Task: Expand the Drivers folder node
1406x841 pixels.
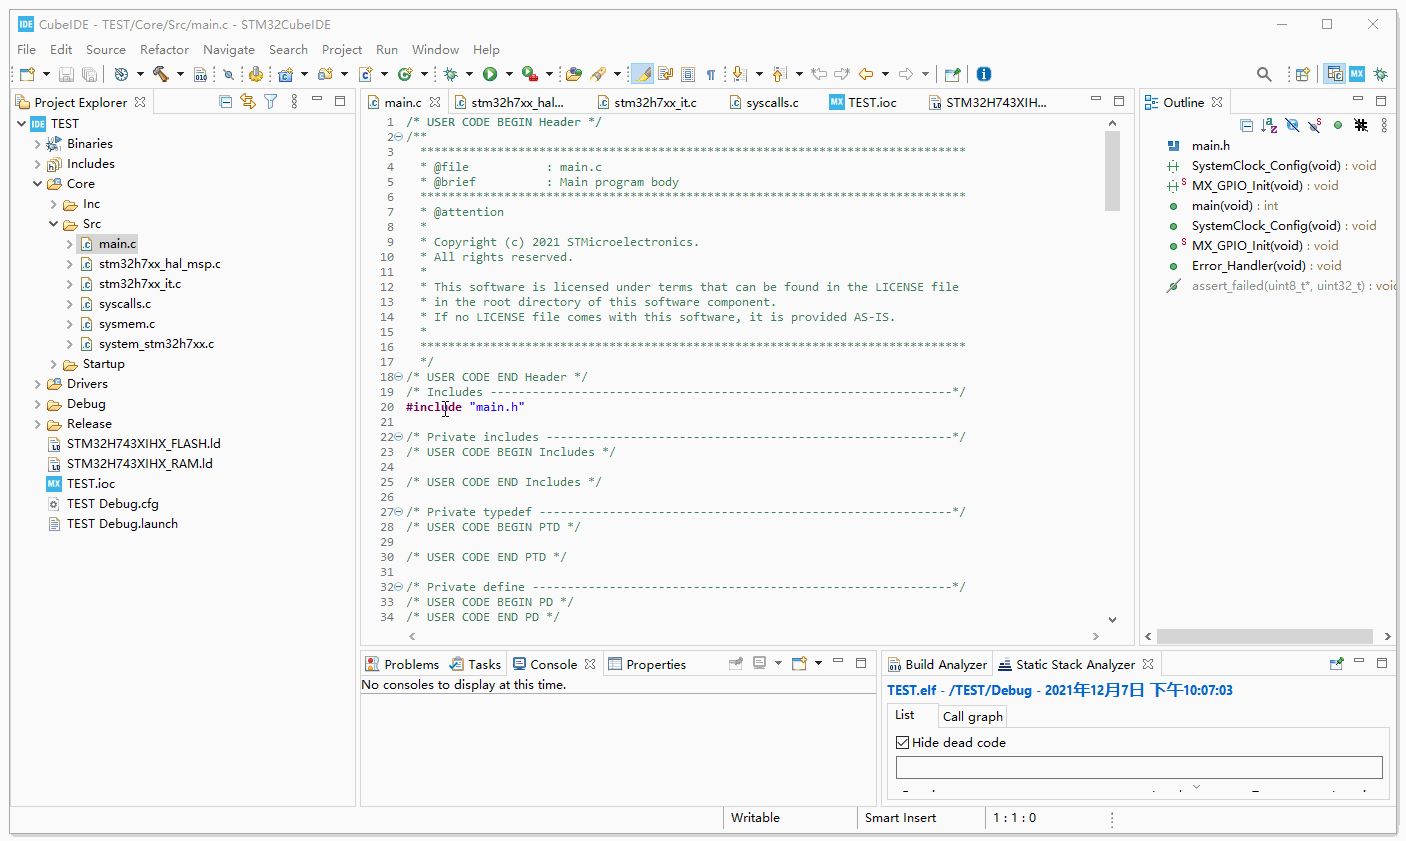Action: (38, 384)
